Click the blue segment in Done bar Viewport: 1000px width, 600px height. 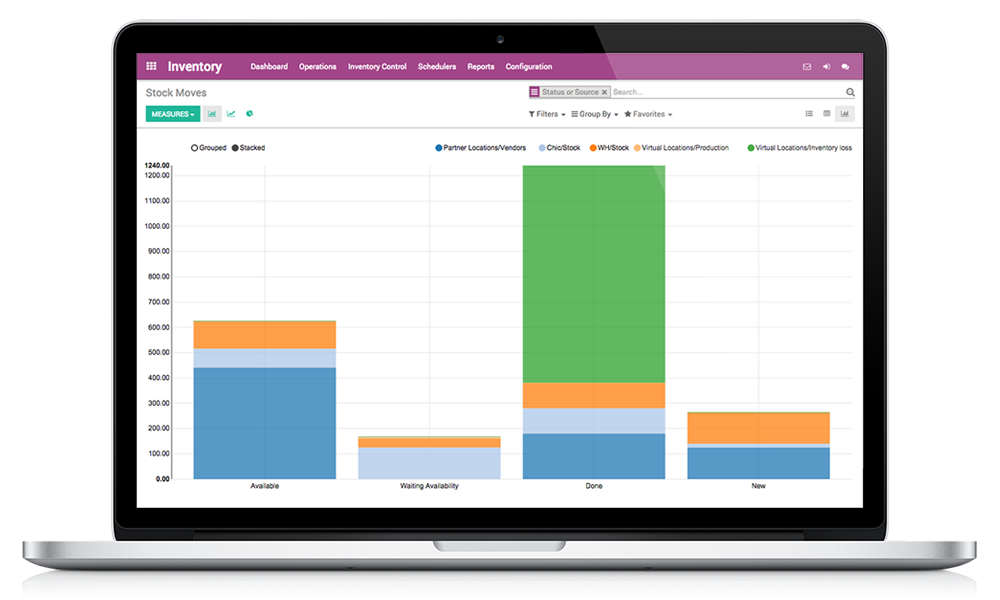click(x=594, y=457)
